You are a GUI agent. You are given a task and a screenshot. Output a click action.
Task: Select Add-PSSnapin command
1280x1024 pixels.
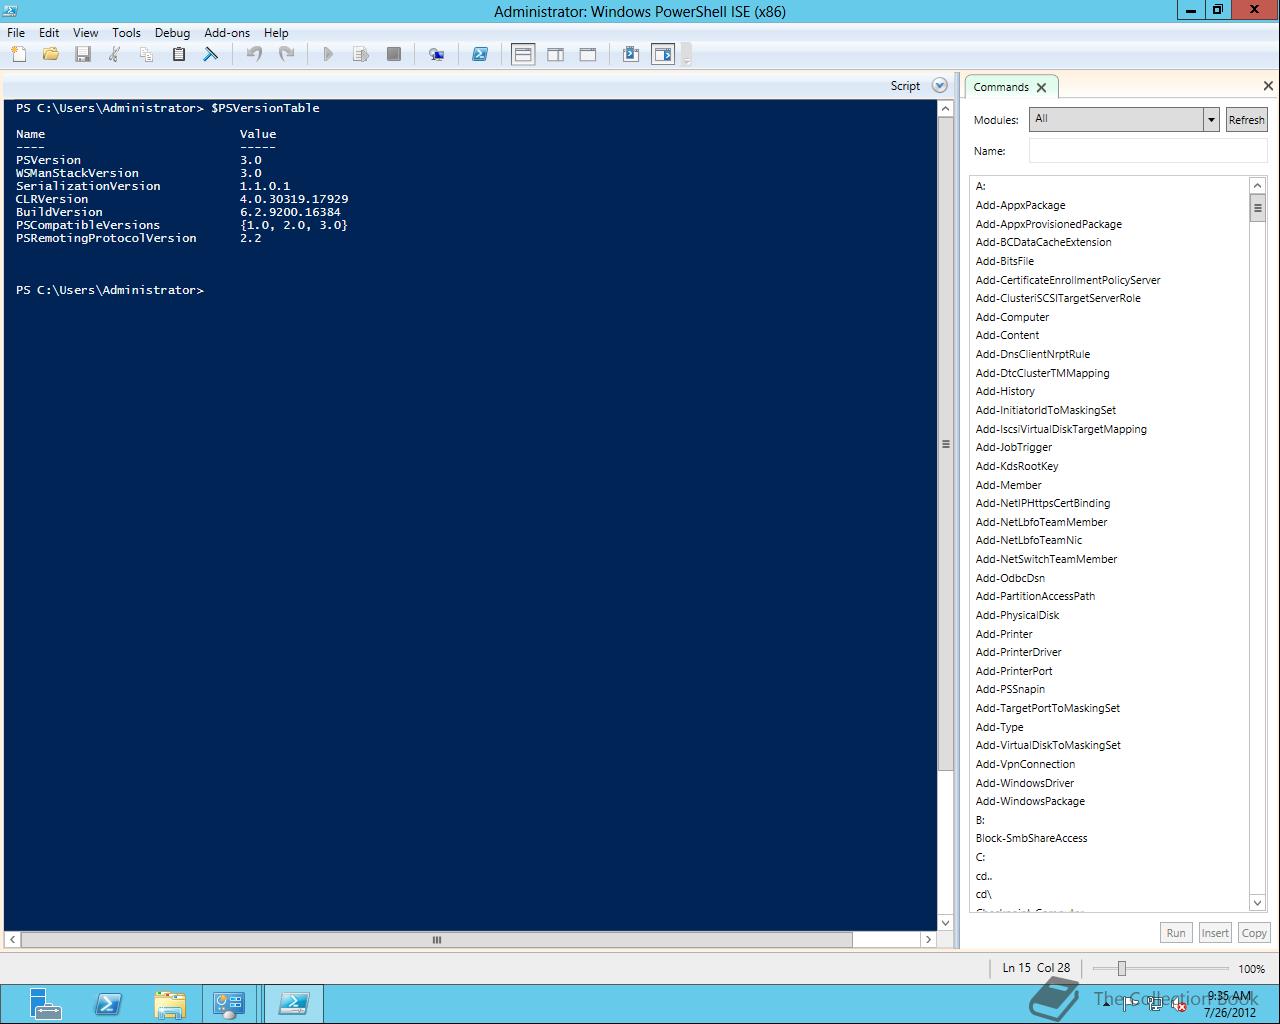1010,689
